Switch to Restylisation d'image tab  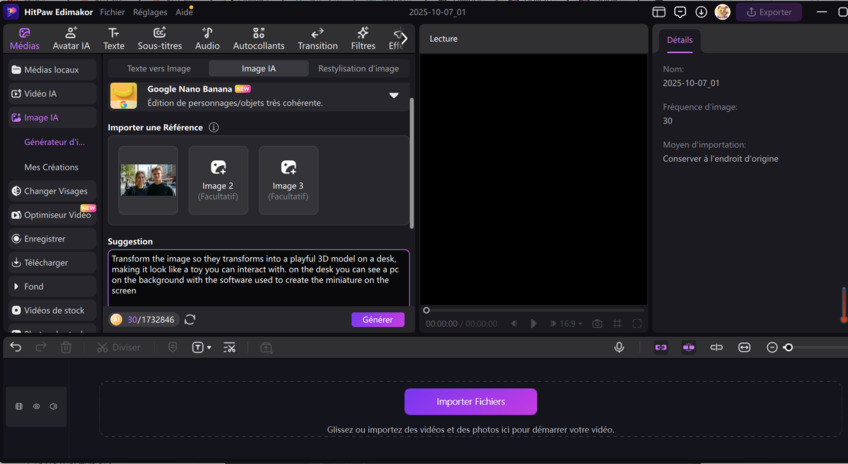click(x=358, y=69)
